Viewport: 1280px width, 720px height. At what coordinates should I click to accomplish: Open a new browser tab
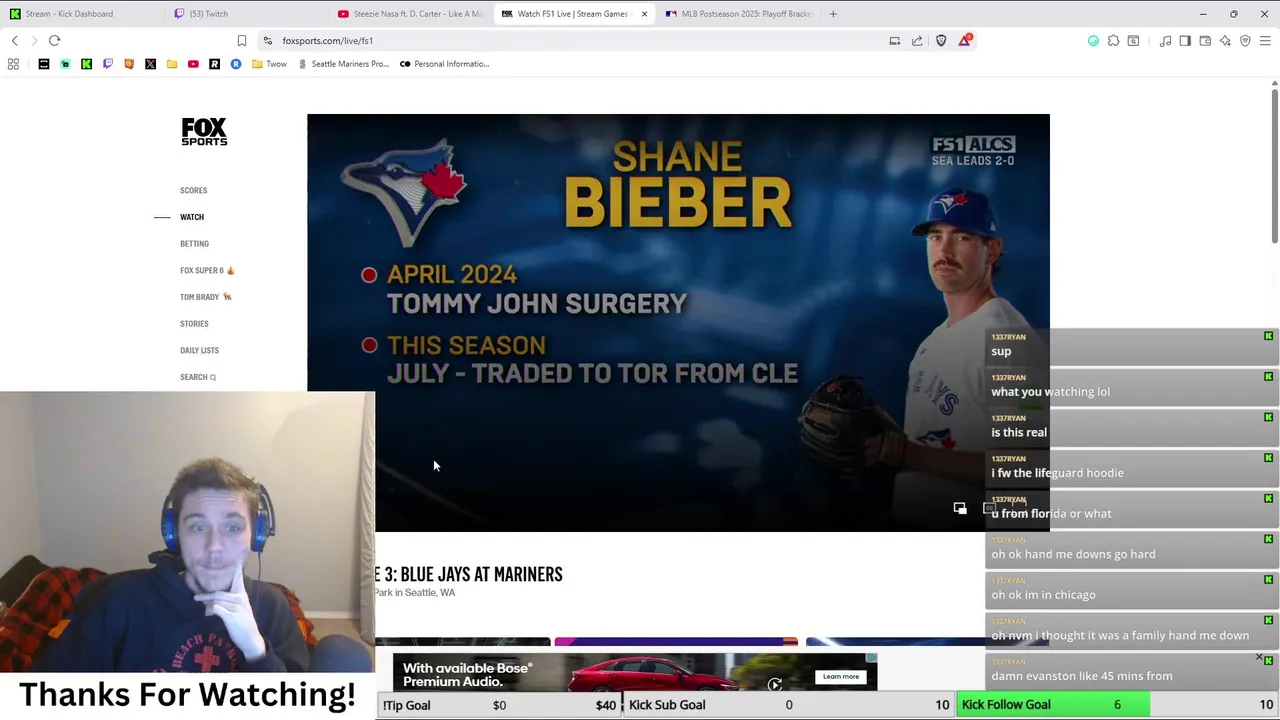[x=833, y=14]
